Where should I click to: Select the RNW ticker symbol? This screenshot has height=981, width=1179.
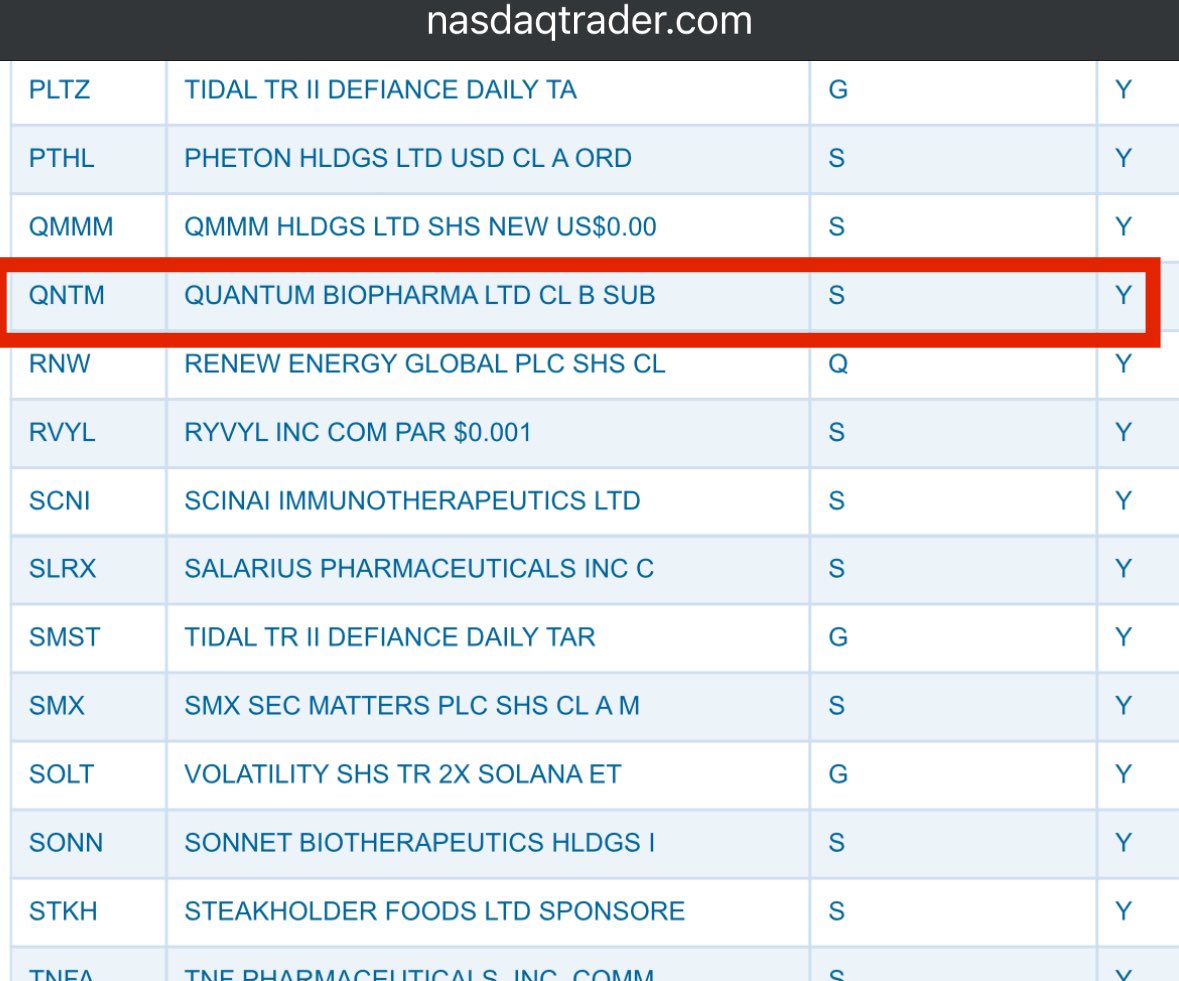tap(59, 364)
